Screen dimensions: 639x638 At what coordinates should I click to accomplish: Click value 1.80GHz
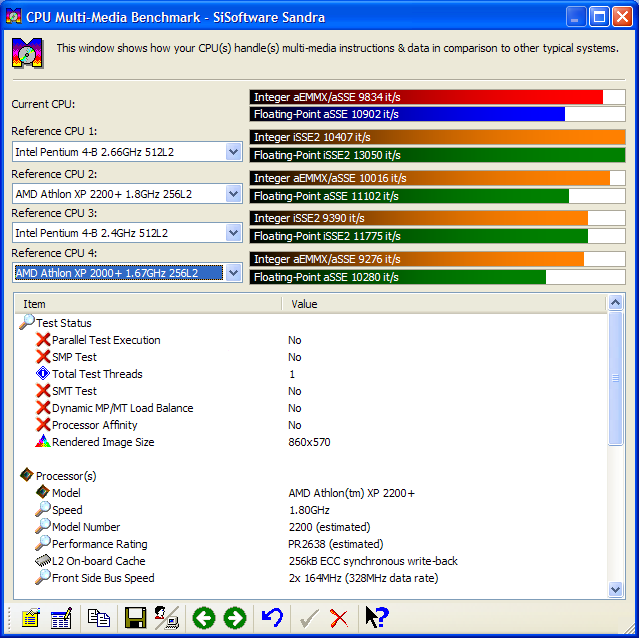tap(309, 510)
